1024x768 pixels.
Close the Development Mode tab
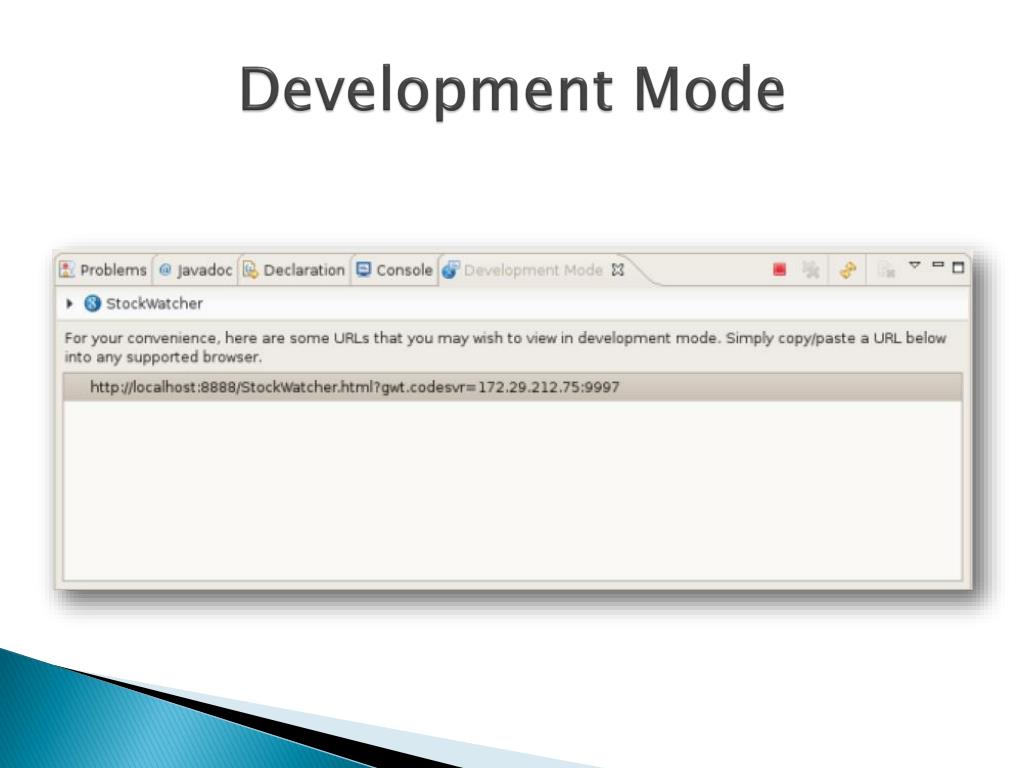618,270
